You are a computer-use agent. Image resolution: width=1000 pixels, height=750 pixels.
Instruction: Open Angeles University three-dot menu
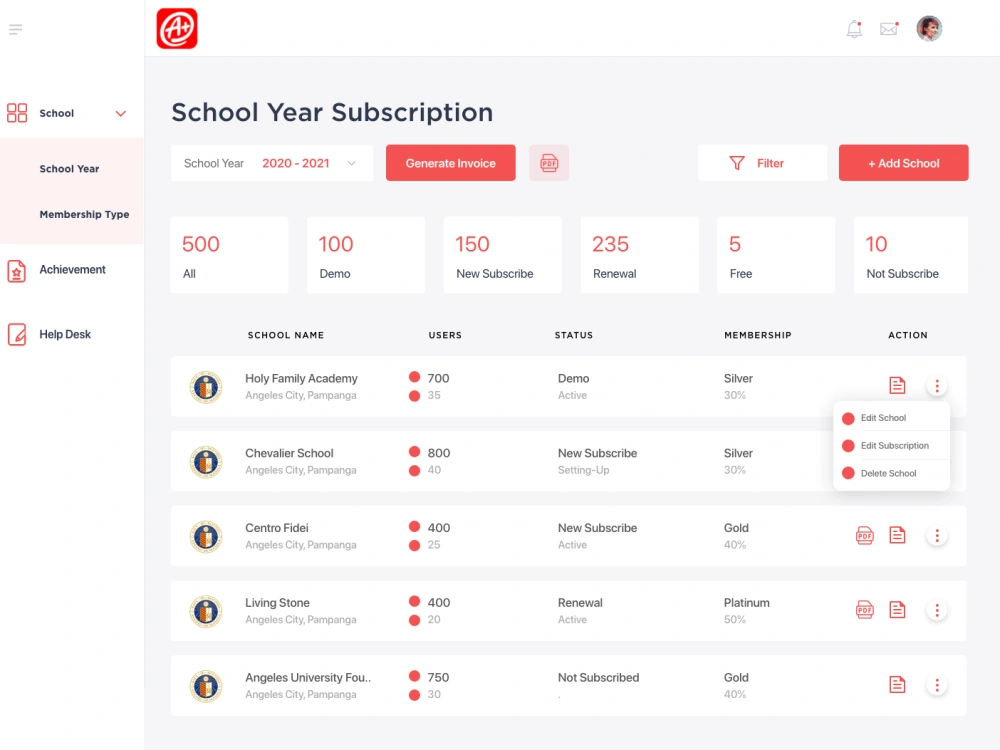pos(937,685)
